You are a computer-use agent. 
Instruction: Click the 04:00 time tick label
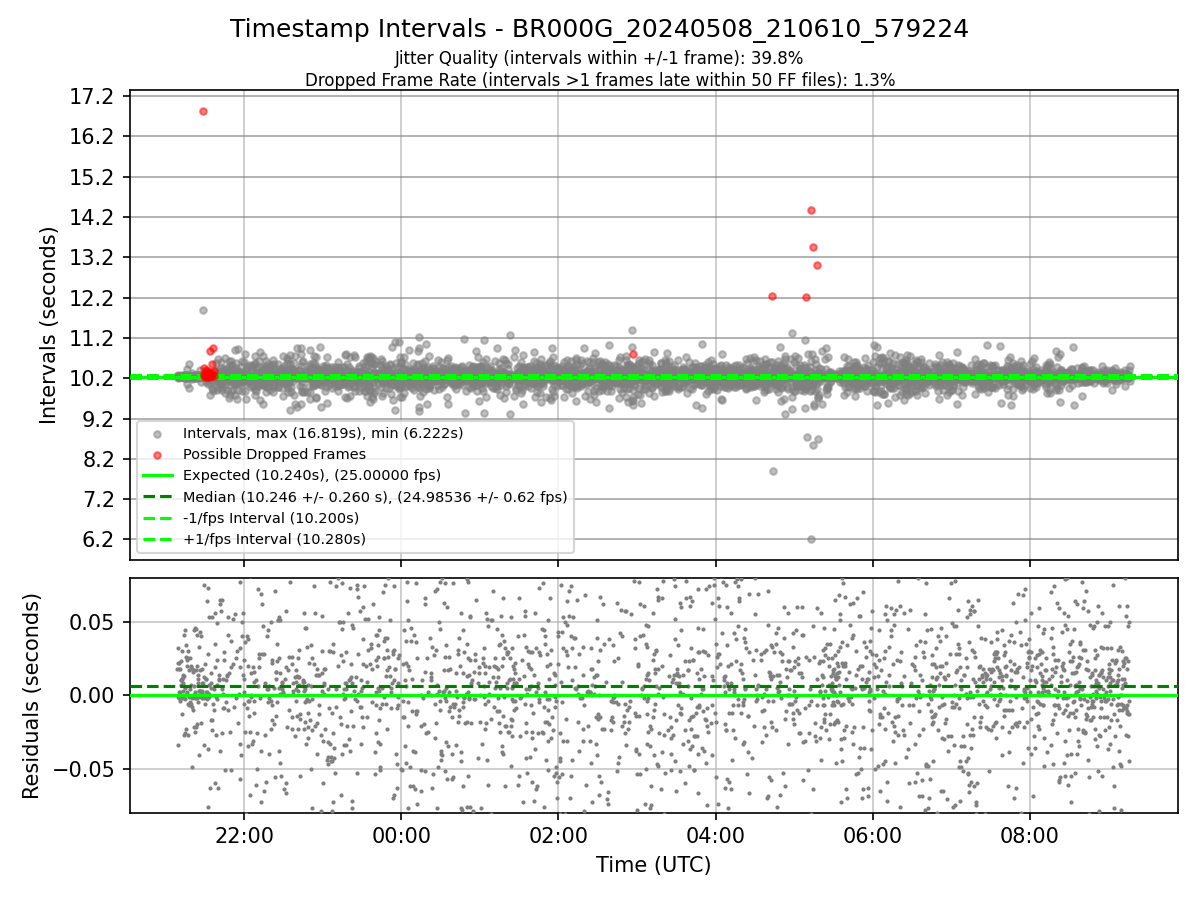[x=716, y=835]
